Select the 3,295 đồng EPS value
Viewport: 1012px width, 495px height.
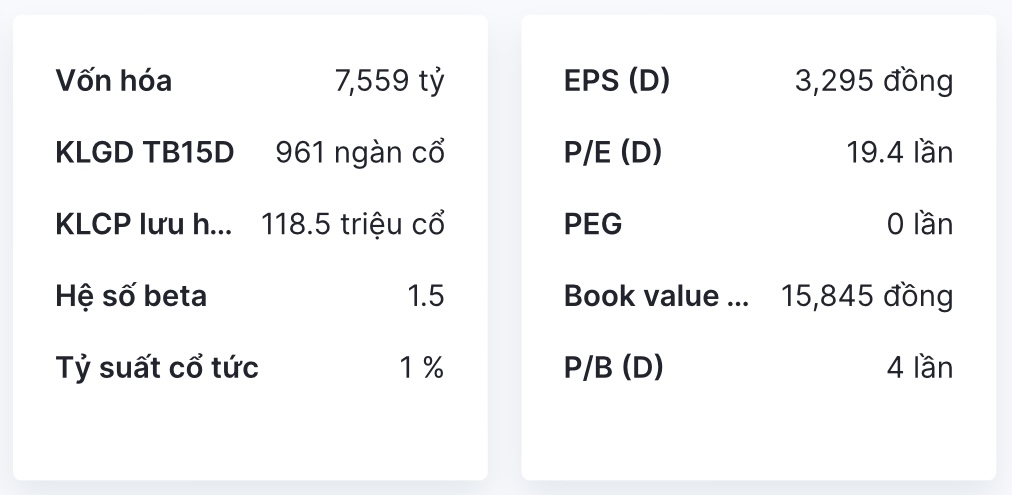click(x=873, y=81)
